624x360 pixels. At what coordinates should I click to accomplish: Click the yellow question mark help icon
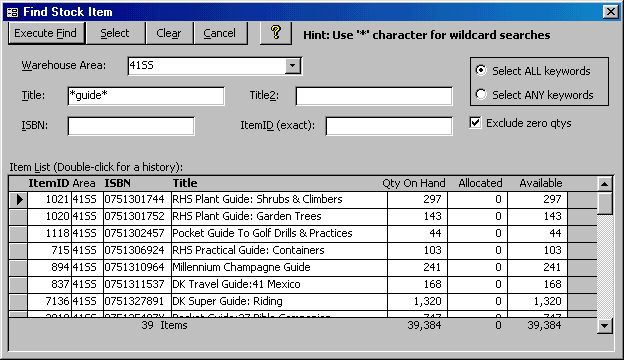[x=275, y=33]
